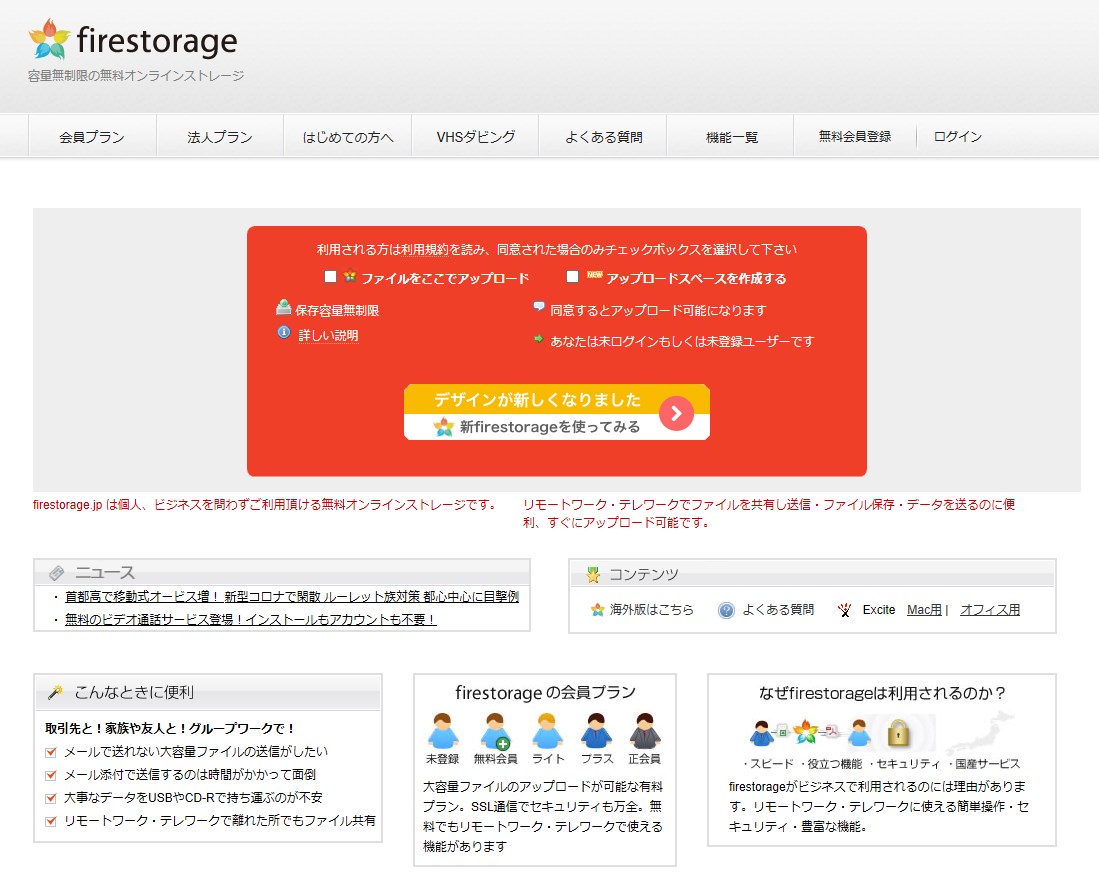Image resolution: width=1099 pixels, height=885 pixels.
Task: Select the 無料会員 member icon
Action: [495, 732]
